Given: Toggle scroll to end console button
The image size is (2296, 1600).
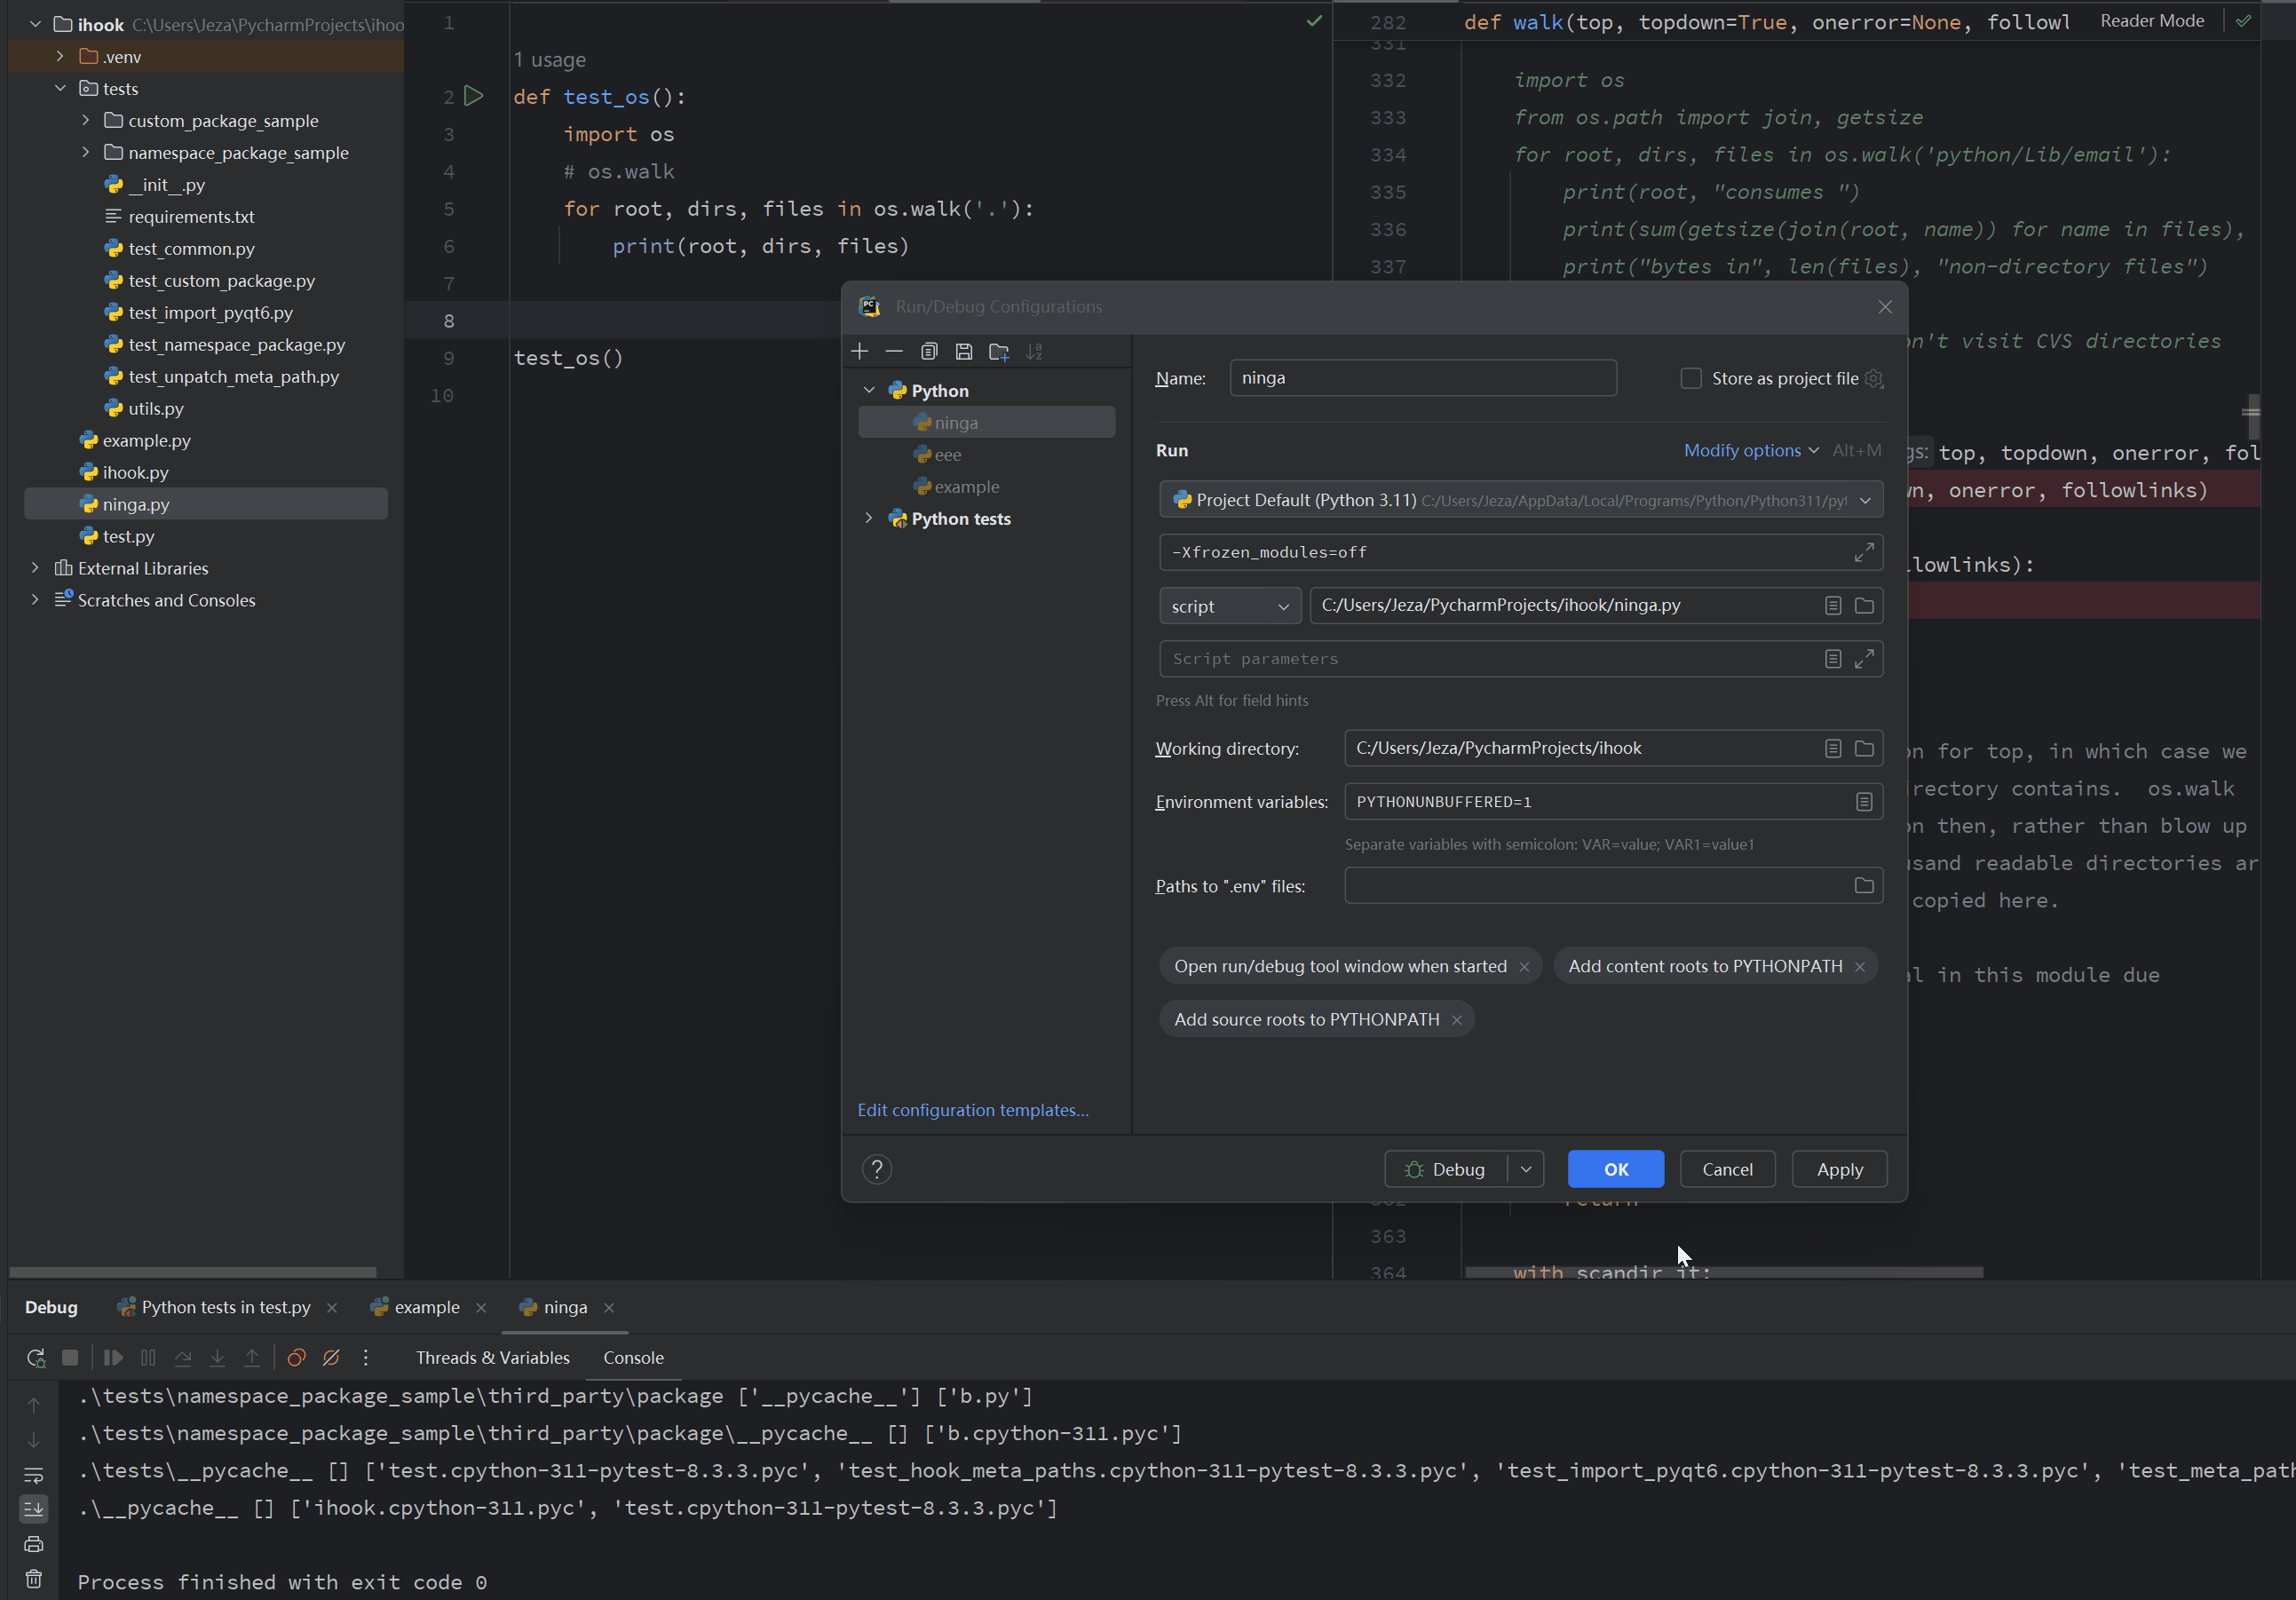Looking at the screenshot, I should point(34,1508).
